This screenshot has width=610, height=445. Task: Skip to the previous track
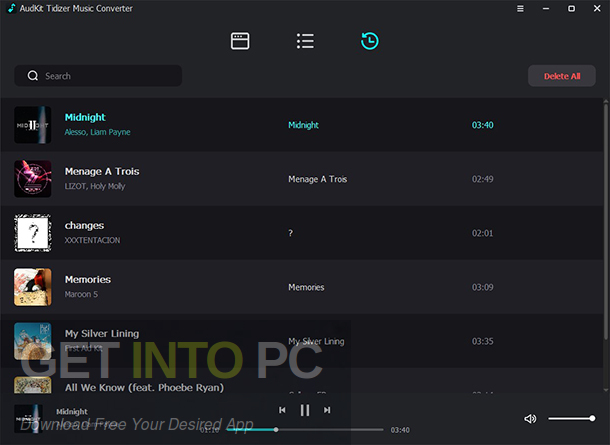pos(282,410)
